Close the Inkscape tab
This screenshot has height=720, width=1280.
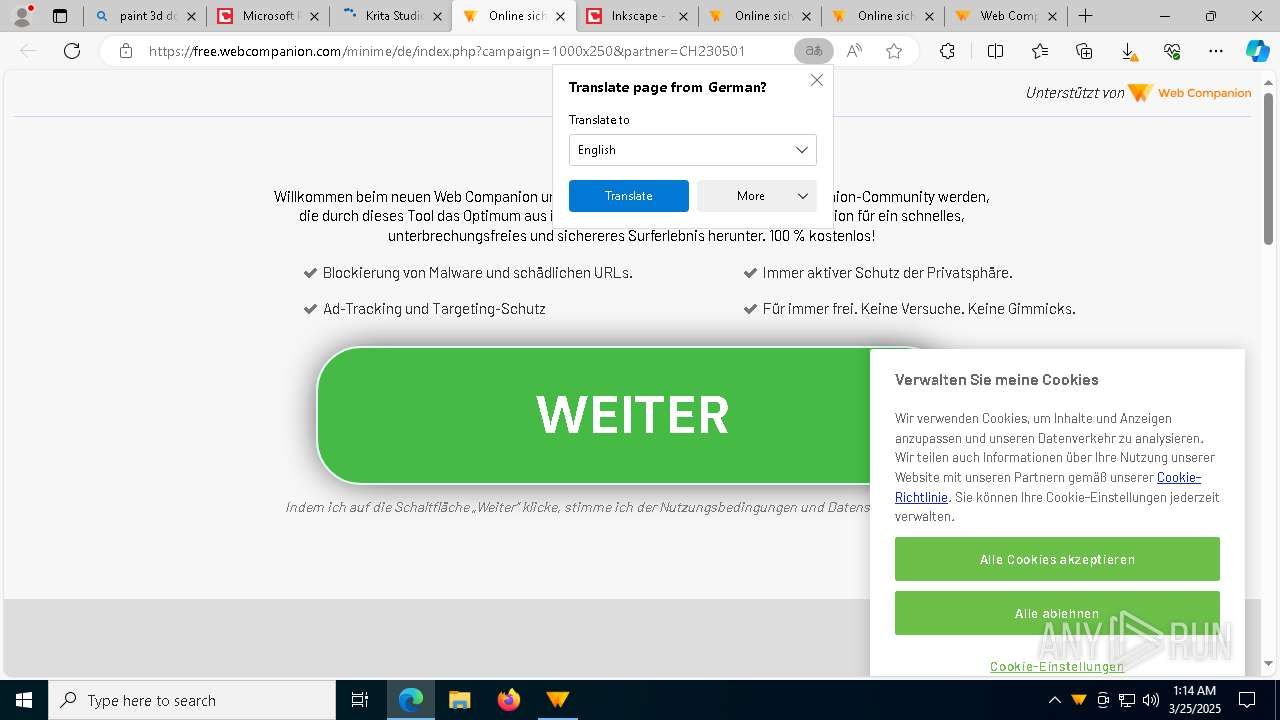[683, 16]
